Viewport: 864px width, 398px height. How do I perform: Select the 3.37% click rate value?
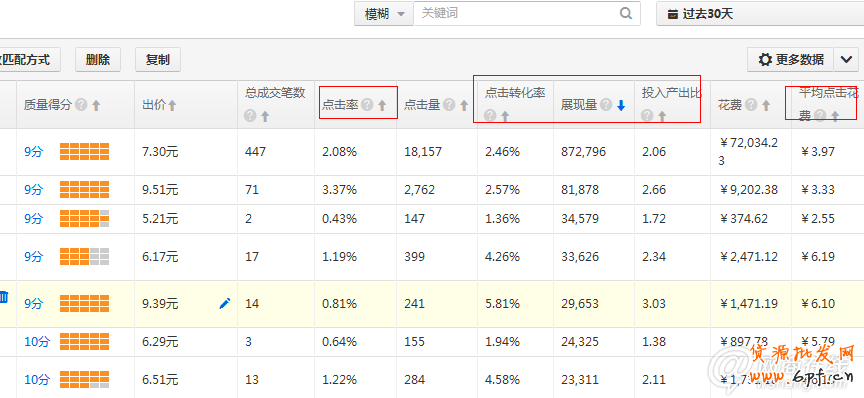click(339, 190)
